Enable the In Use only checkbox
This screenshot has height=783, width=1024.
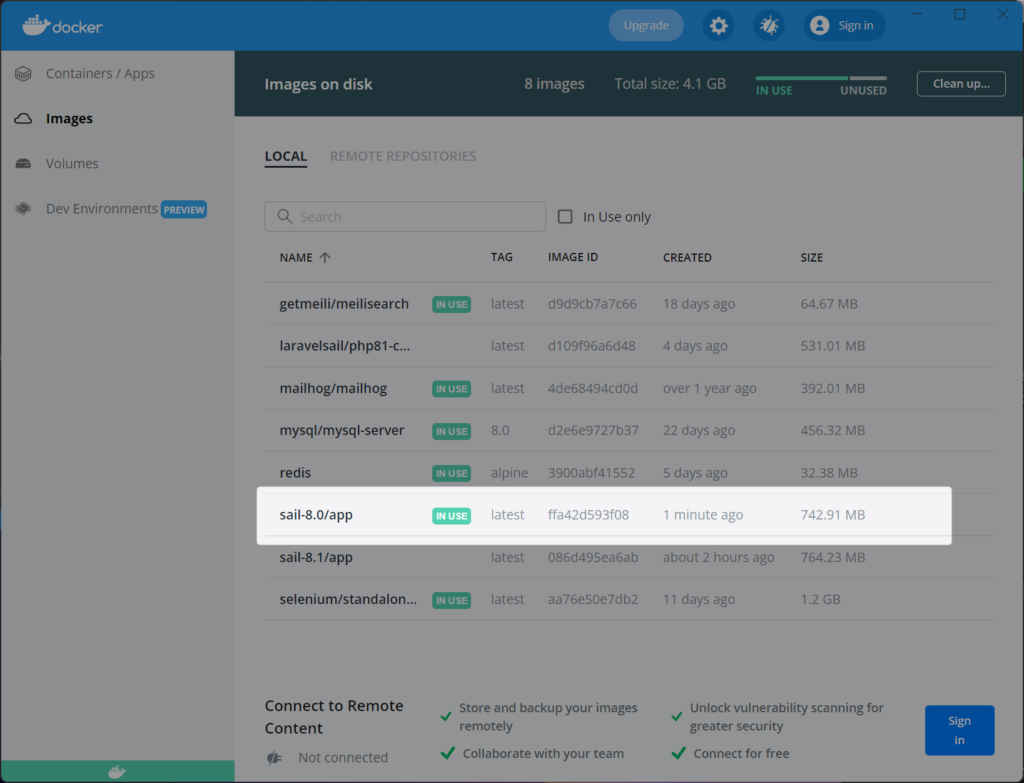[x=565, y=216]
